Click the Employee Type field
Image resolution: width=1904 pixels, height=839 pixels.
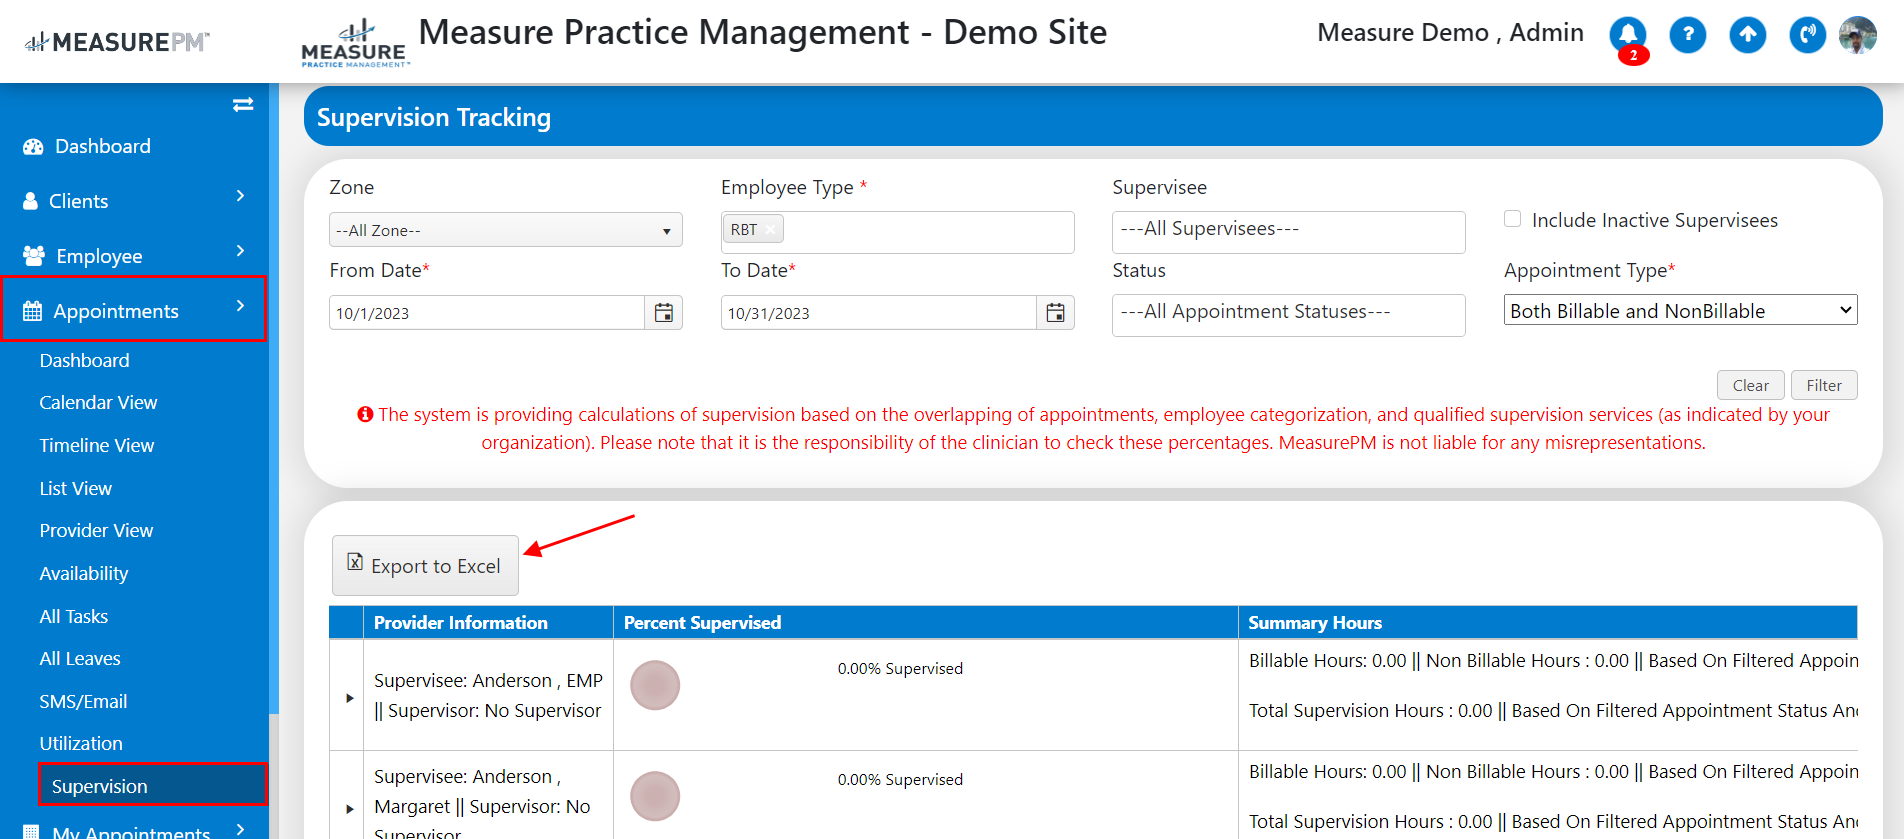[x=898, y=231]
